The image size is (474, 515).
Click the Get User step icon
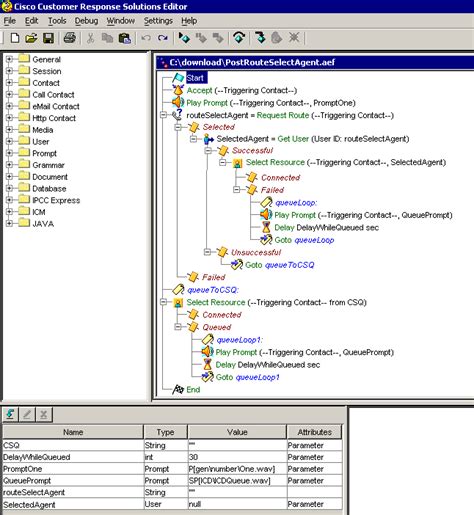pos(209,139)
